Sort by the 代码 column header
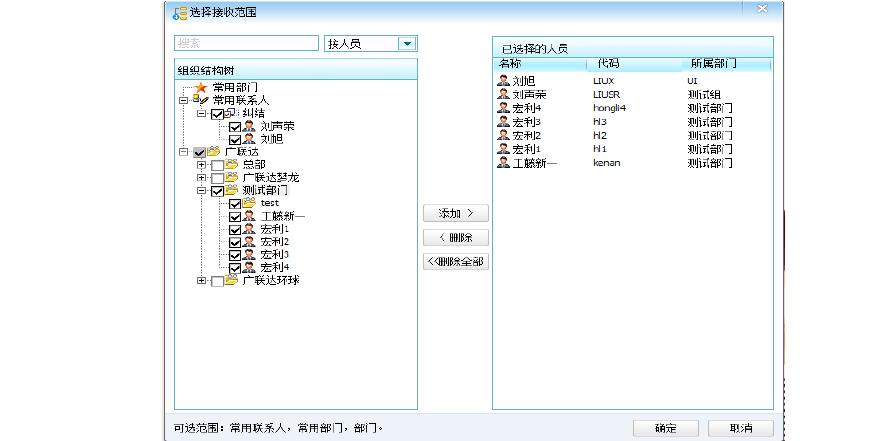The image size is (893, 441). (x=634, y=64)
